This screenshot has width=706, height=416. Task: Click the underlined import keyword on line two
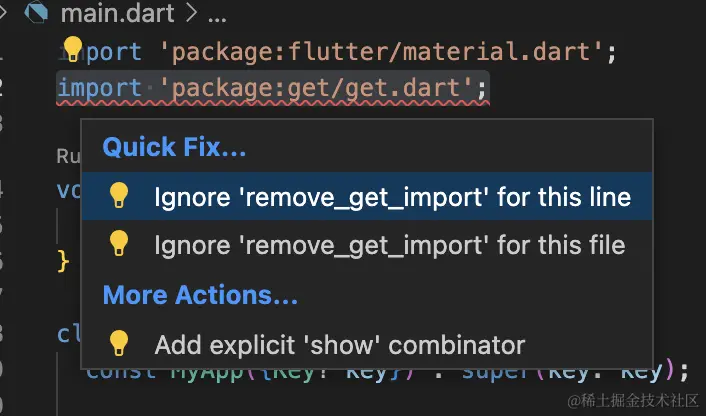coord(100,88)
